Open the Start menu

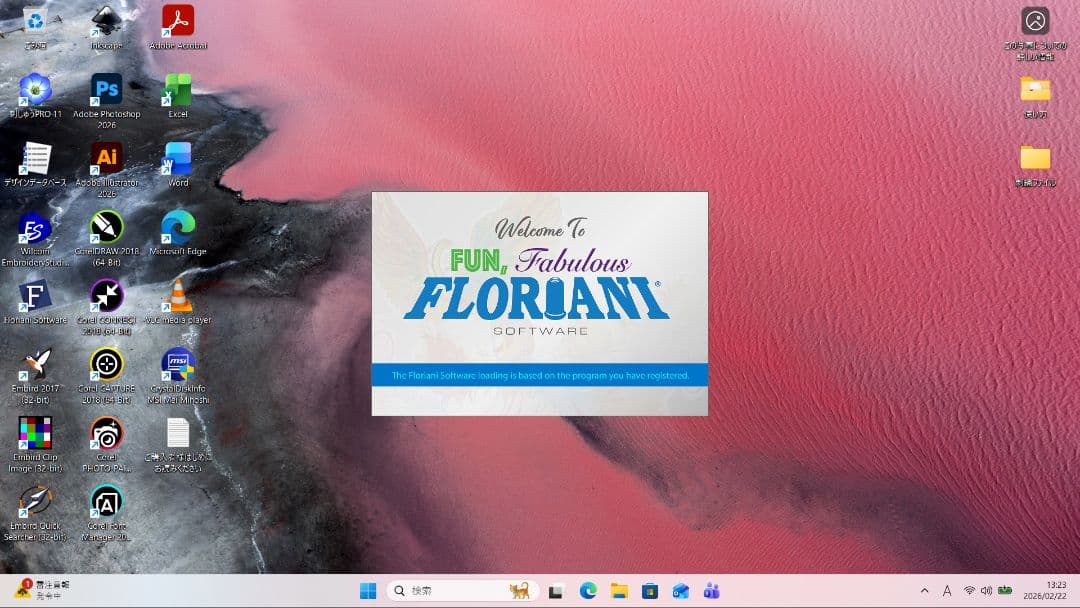coord(367,590)
